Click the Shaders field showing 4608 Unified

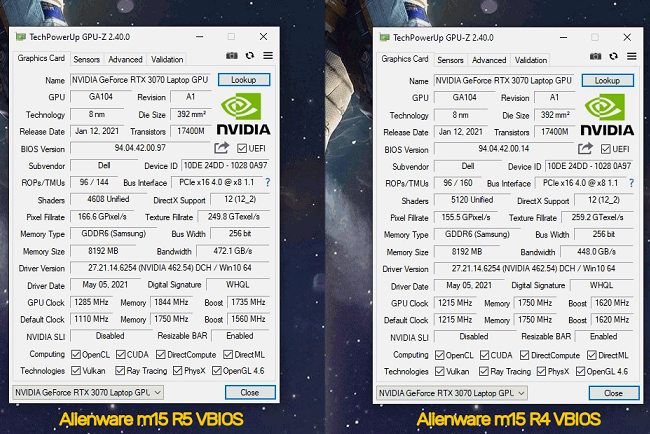108,199
